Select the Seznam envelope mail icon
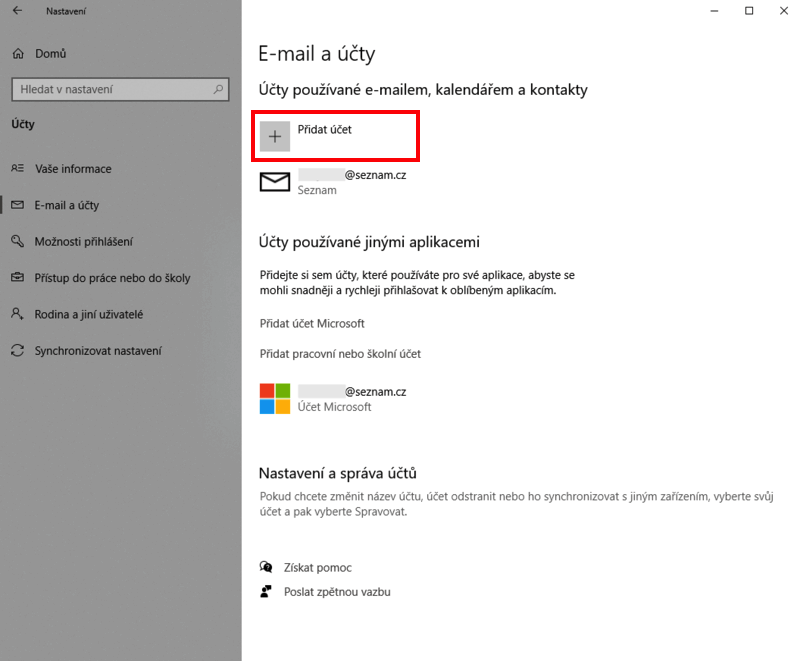Screen dimensions: 800x661 pos(275,182)
